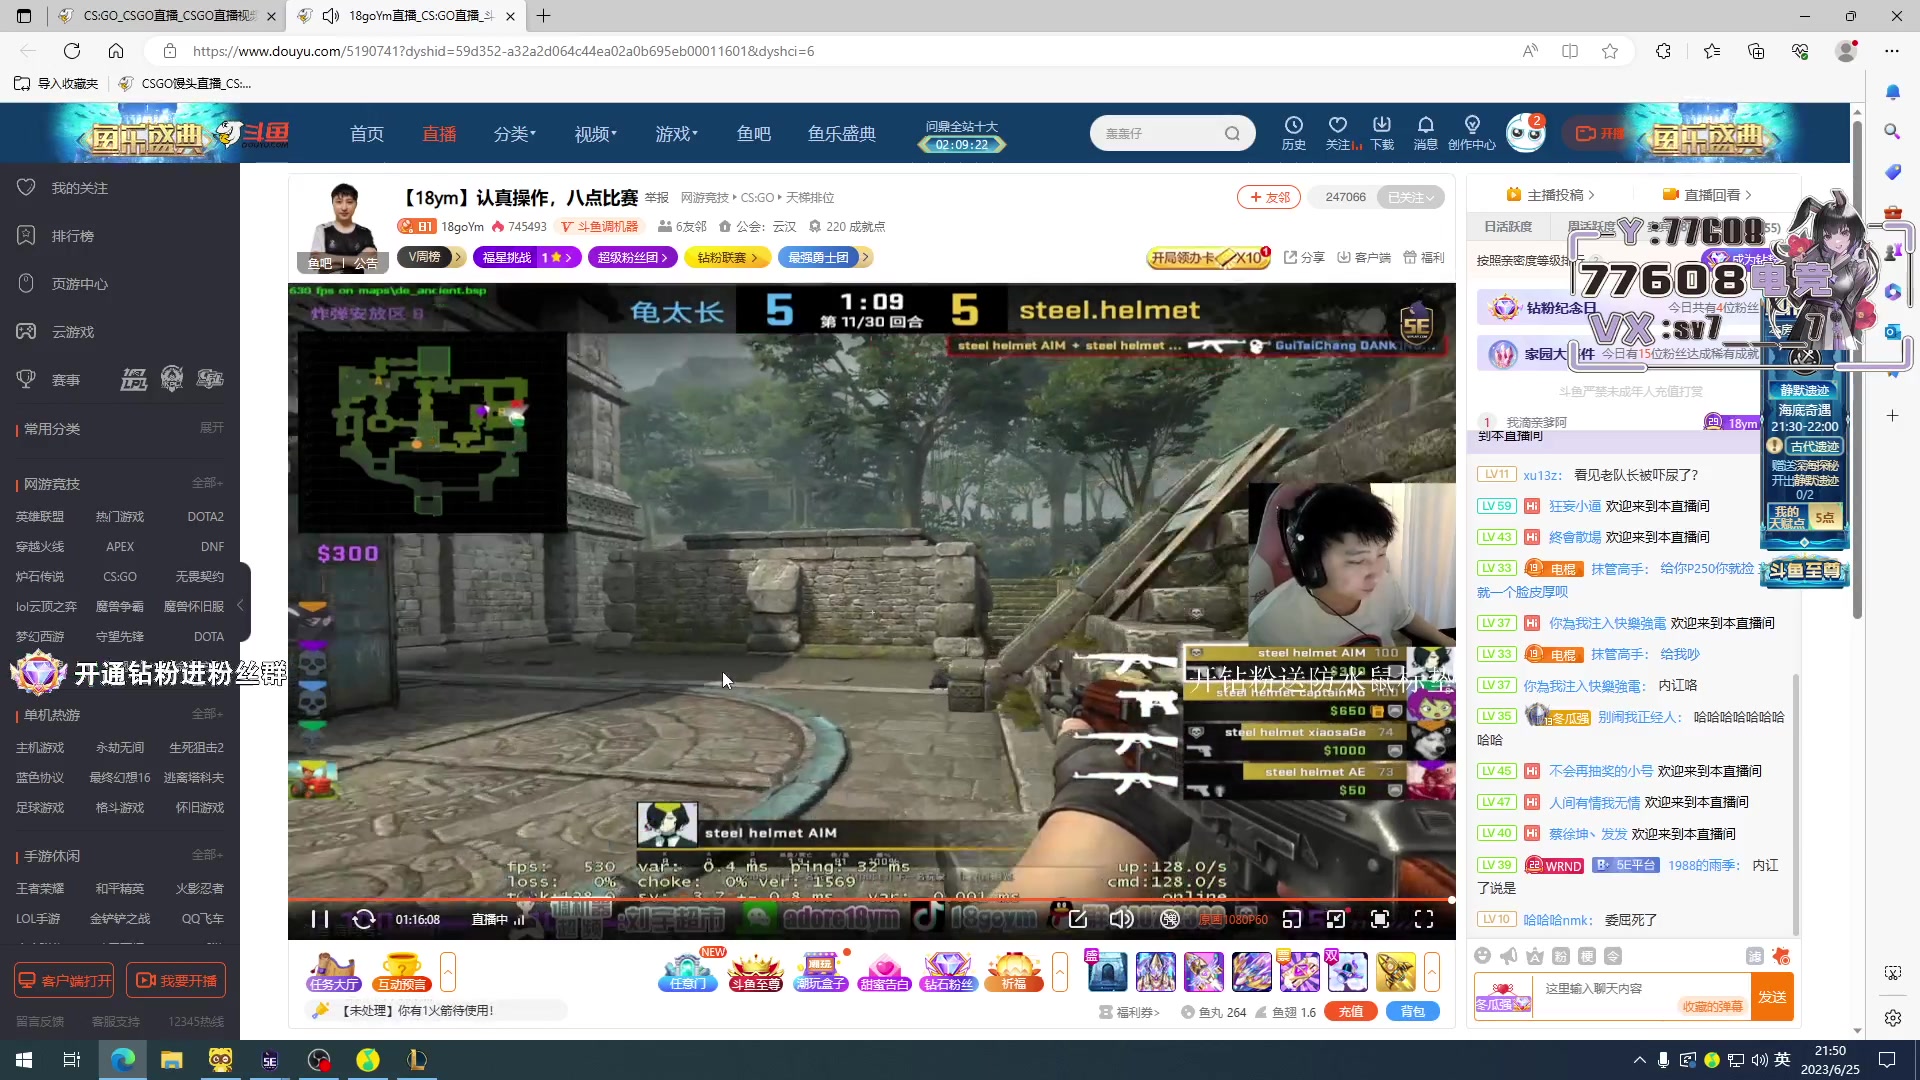The width and height of the screenshot is (1920, 1080).
Task: Open the 分类 category dropdown
Action: (514, 133)
